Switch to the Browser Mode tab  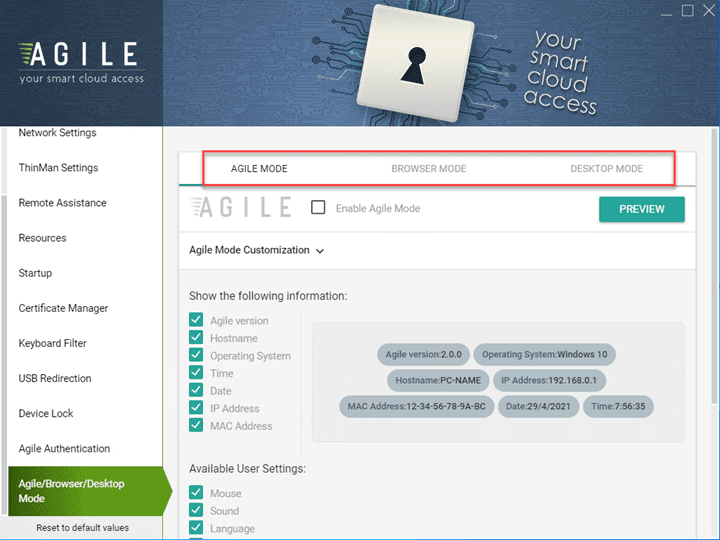(x=428, y=169)
